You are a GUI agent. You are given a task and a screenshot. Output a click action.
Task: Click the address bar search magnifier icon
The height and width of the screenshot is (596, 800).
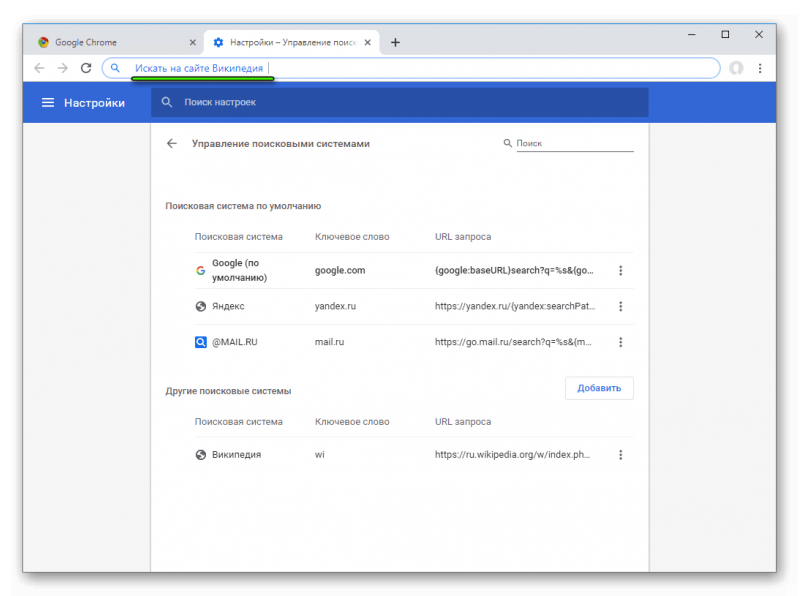115,68
